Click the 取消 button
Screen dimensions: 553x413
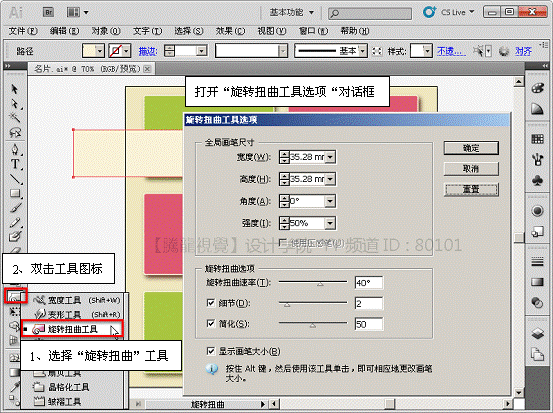click(x=471, y=169)
